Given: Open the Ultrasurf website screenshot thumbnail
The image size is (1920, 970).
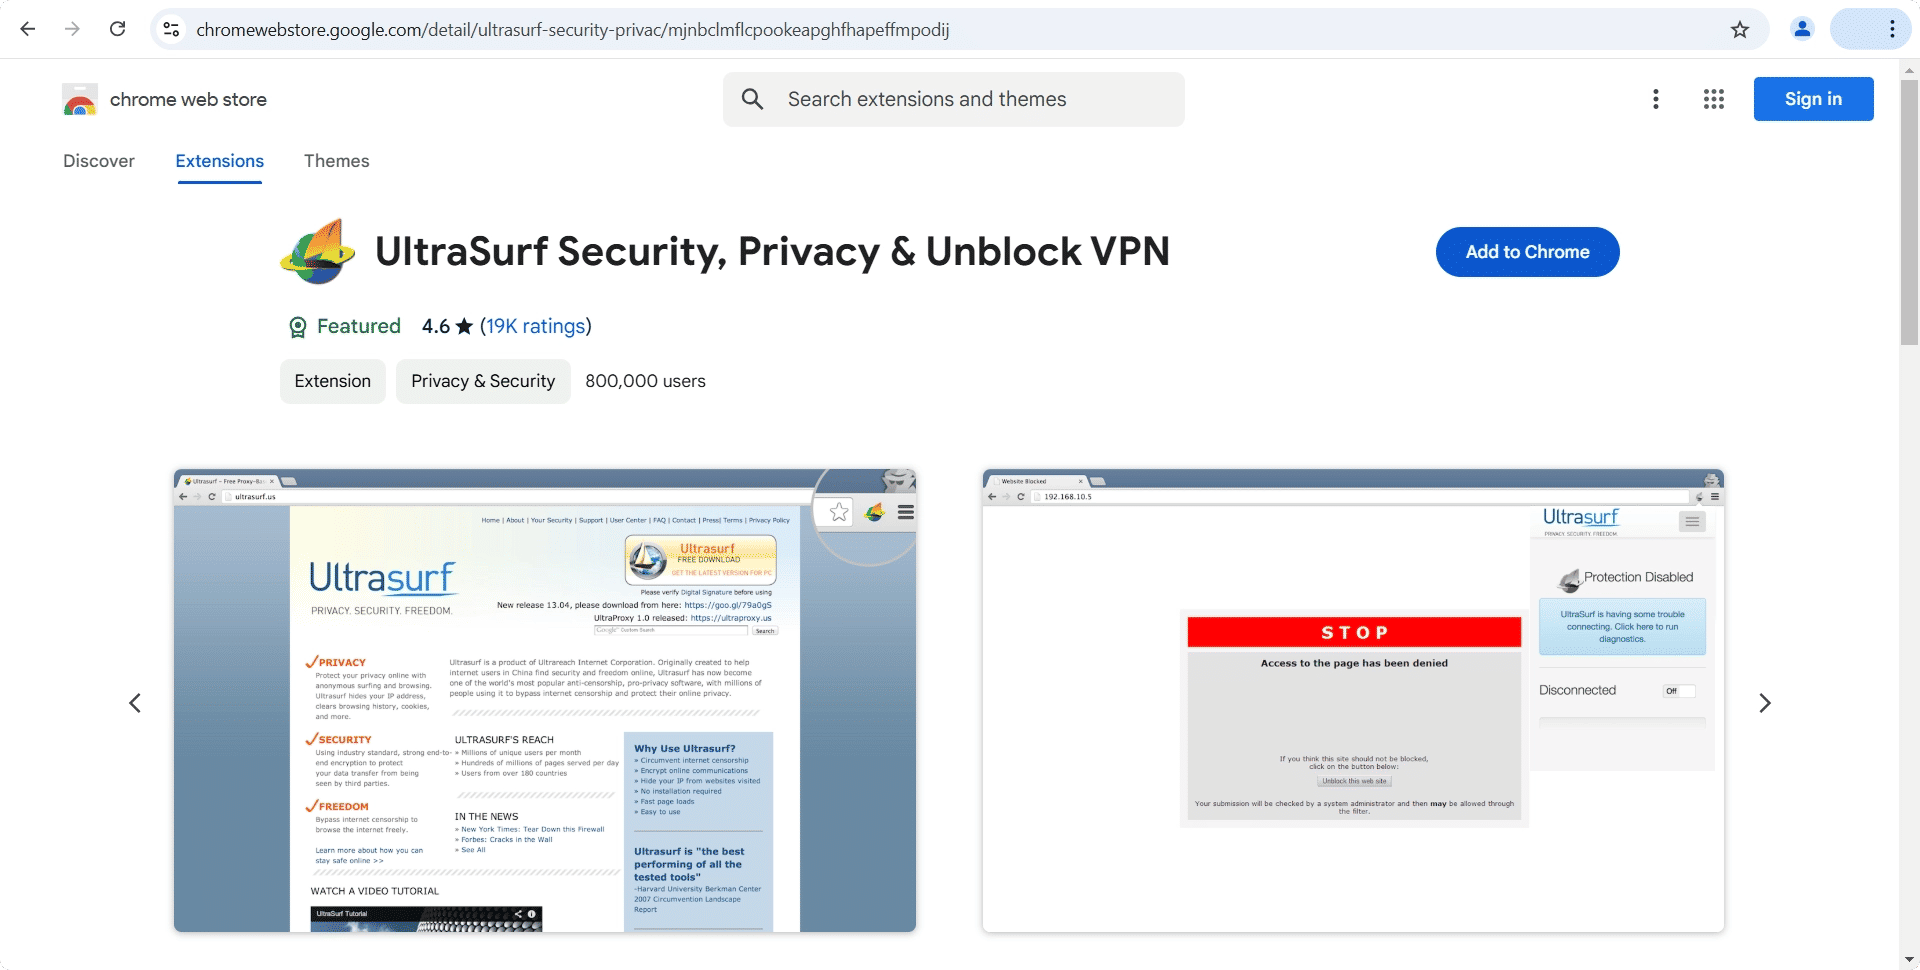Looking at the screenshot, I should 545,700.
